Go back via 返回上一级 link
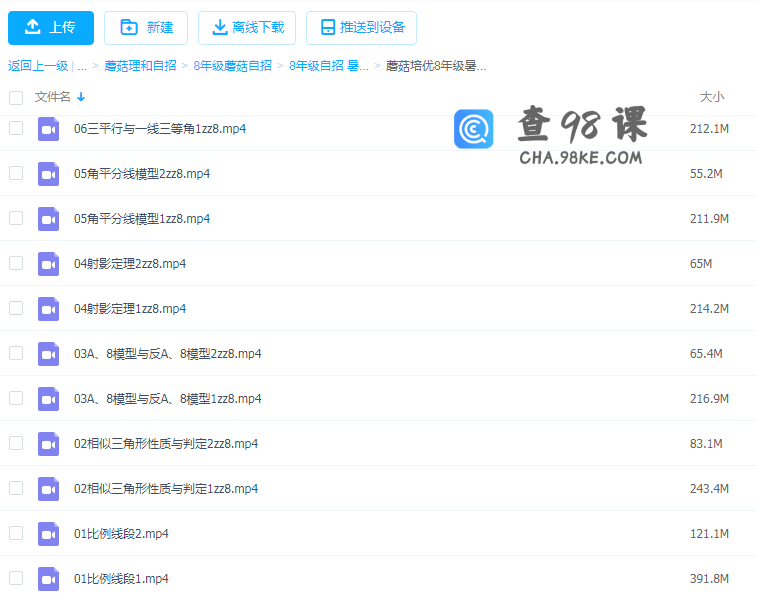 pyautogui.click(x=38, y=66)
